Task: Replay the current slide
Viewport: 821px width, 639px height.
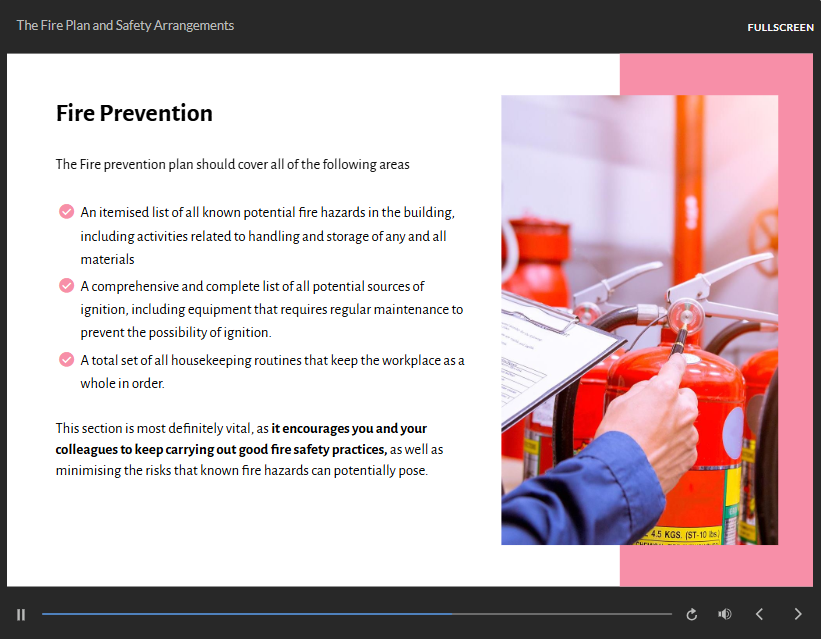Action: 691,614
